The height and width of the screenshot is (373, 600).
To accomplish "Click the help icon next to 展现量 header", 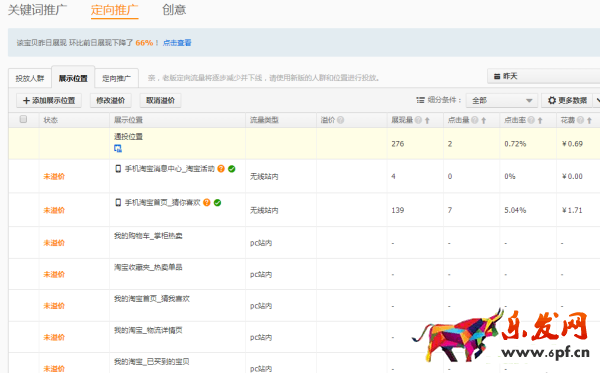I will [418, 120].
